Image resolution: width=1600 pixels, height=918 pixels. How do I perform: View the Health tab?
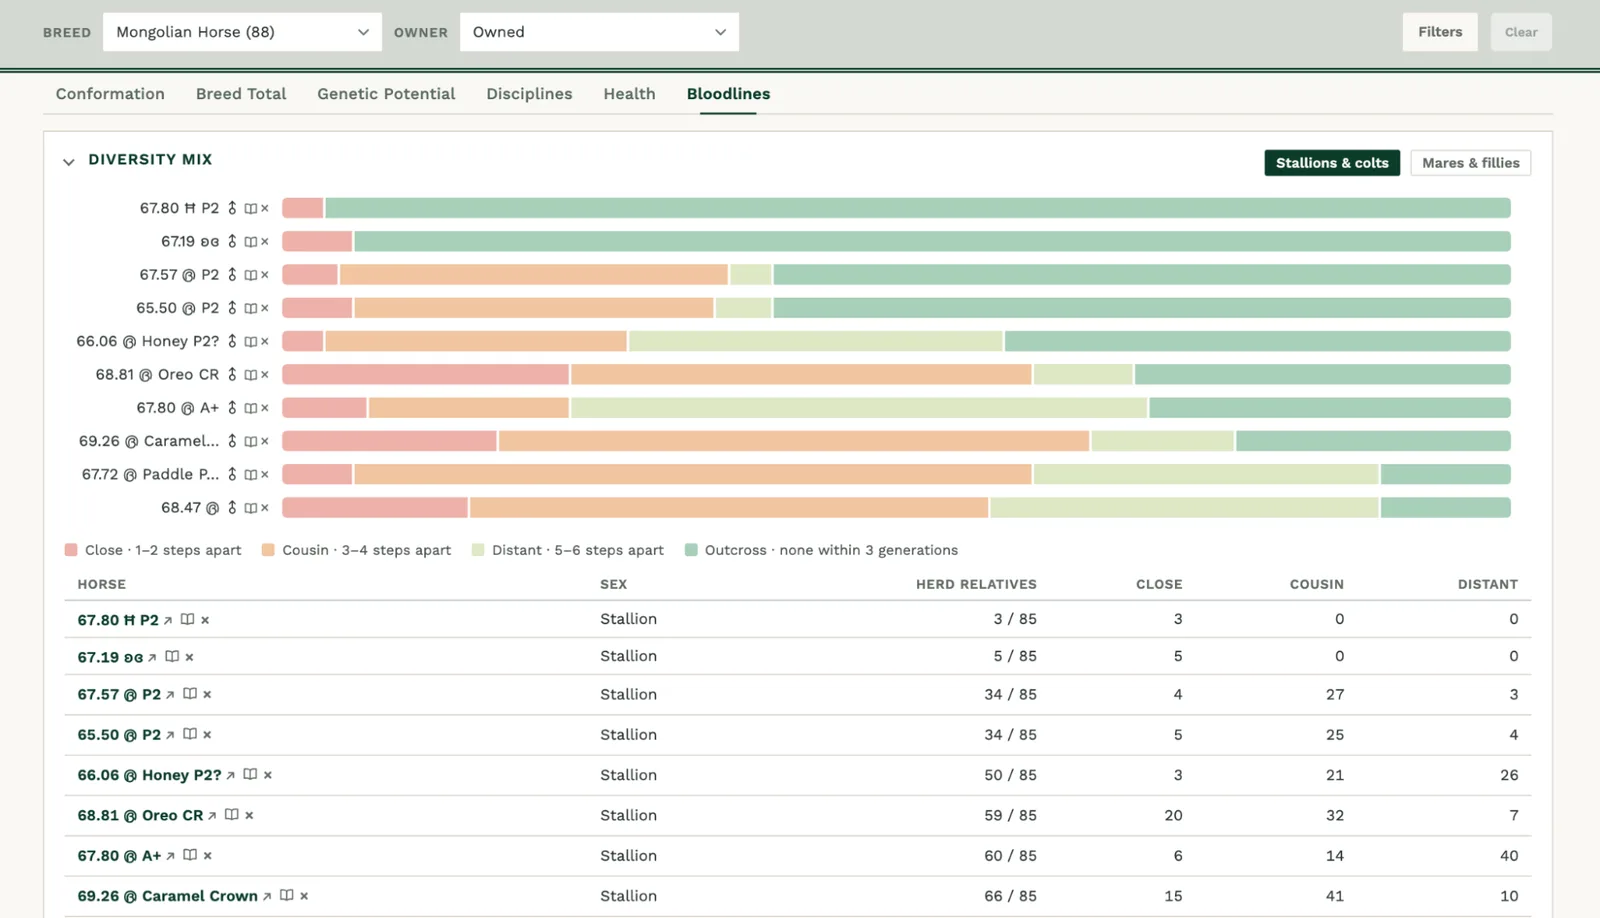629,94
